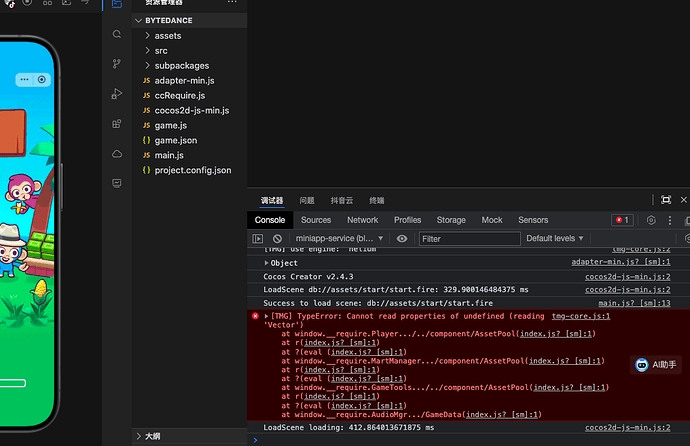Open miniapp-service context dropdown
This screenshot has width=690, height=446.
point(339,238)
